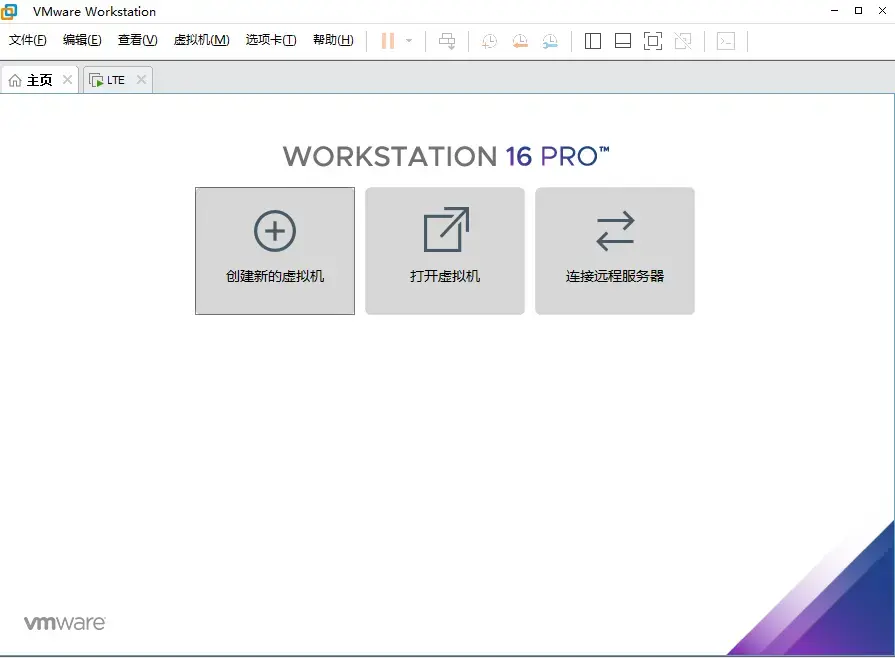Open the power options dropdown arrow next to pause

[409, 41]
